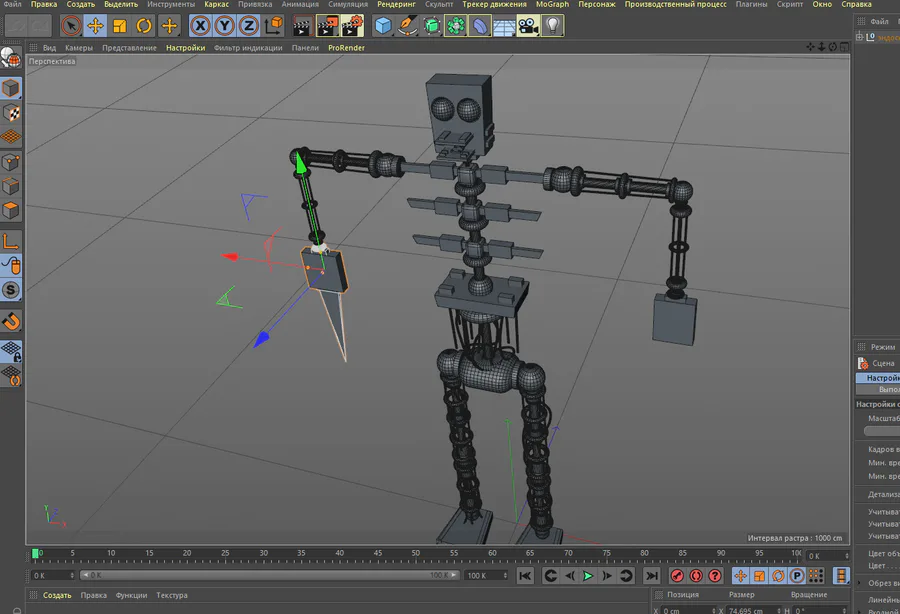Click Planar Workplane grid with arrows icon
This screenshot has width=900, height=614.
[x=11, y=376]
